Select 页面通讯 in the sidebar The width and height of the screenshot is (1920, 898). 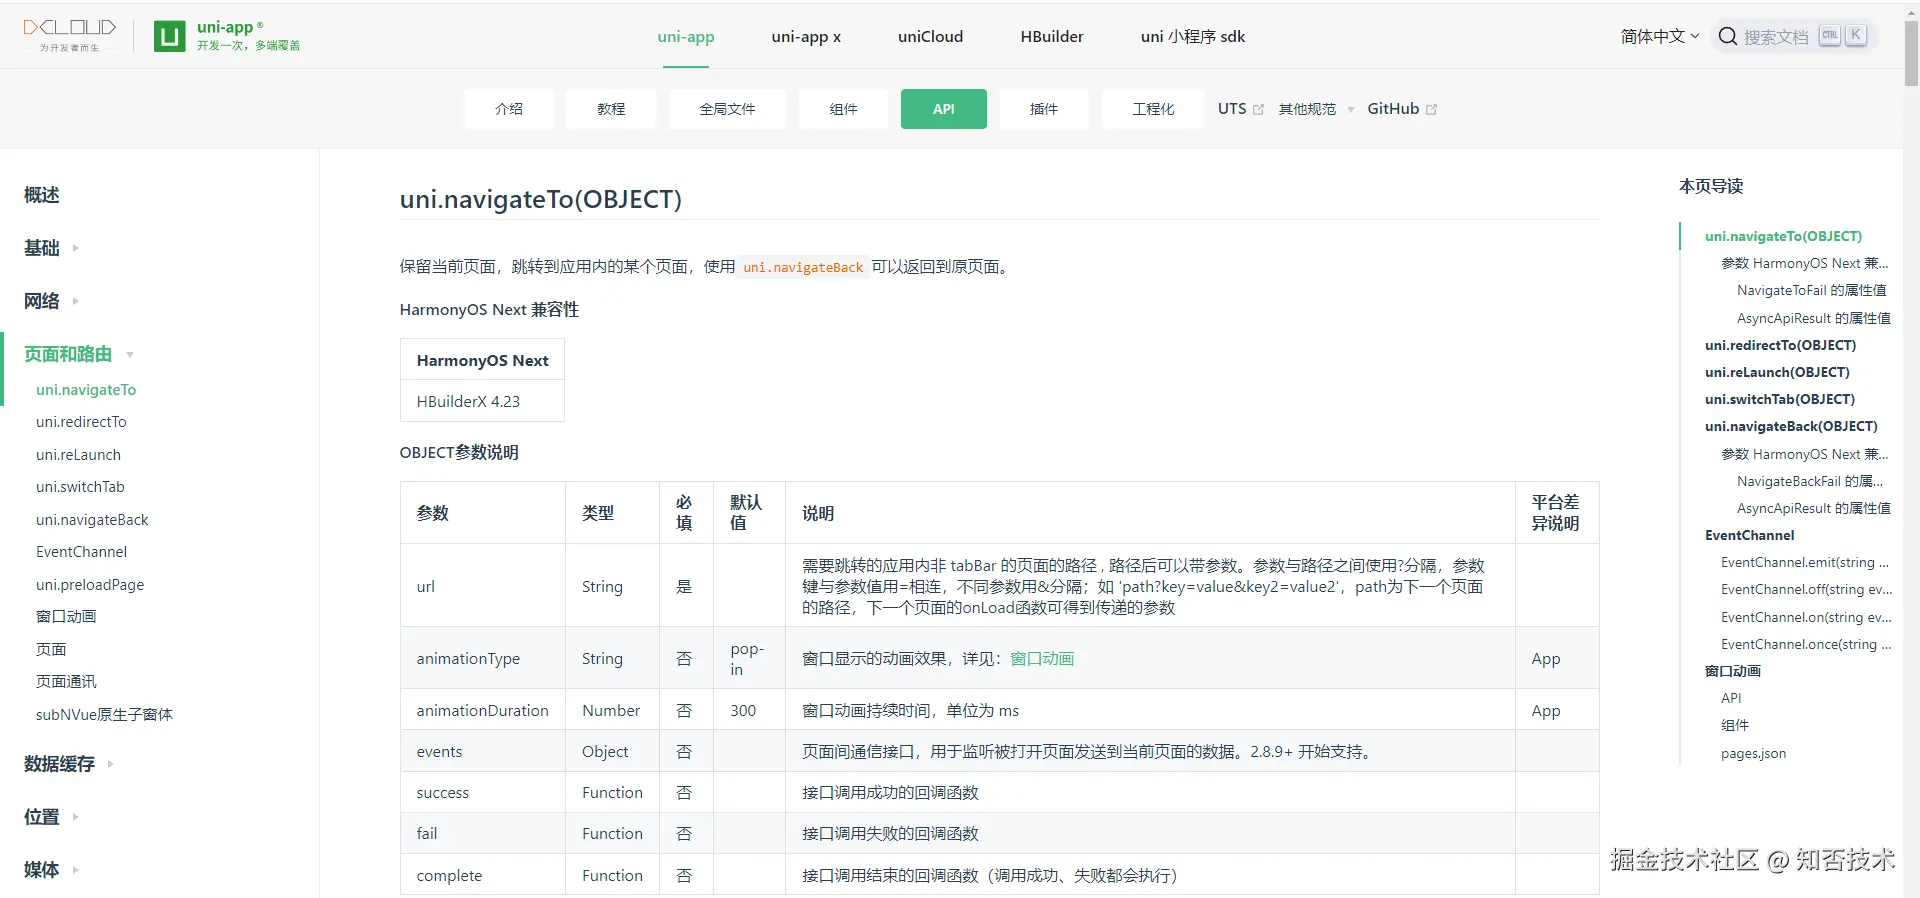pos(66,682)
